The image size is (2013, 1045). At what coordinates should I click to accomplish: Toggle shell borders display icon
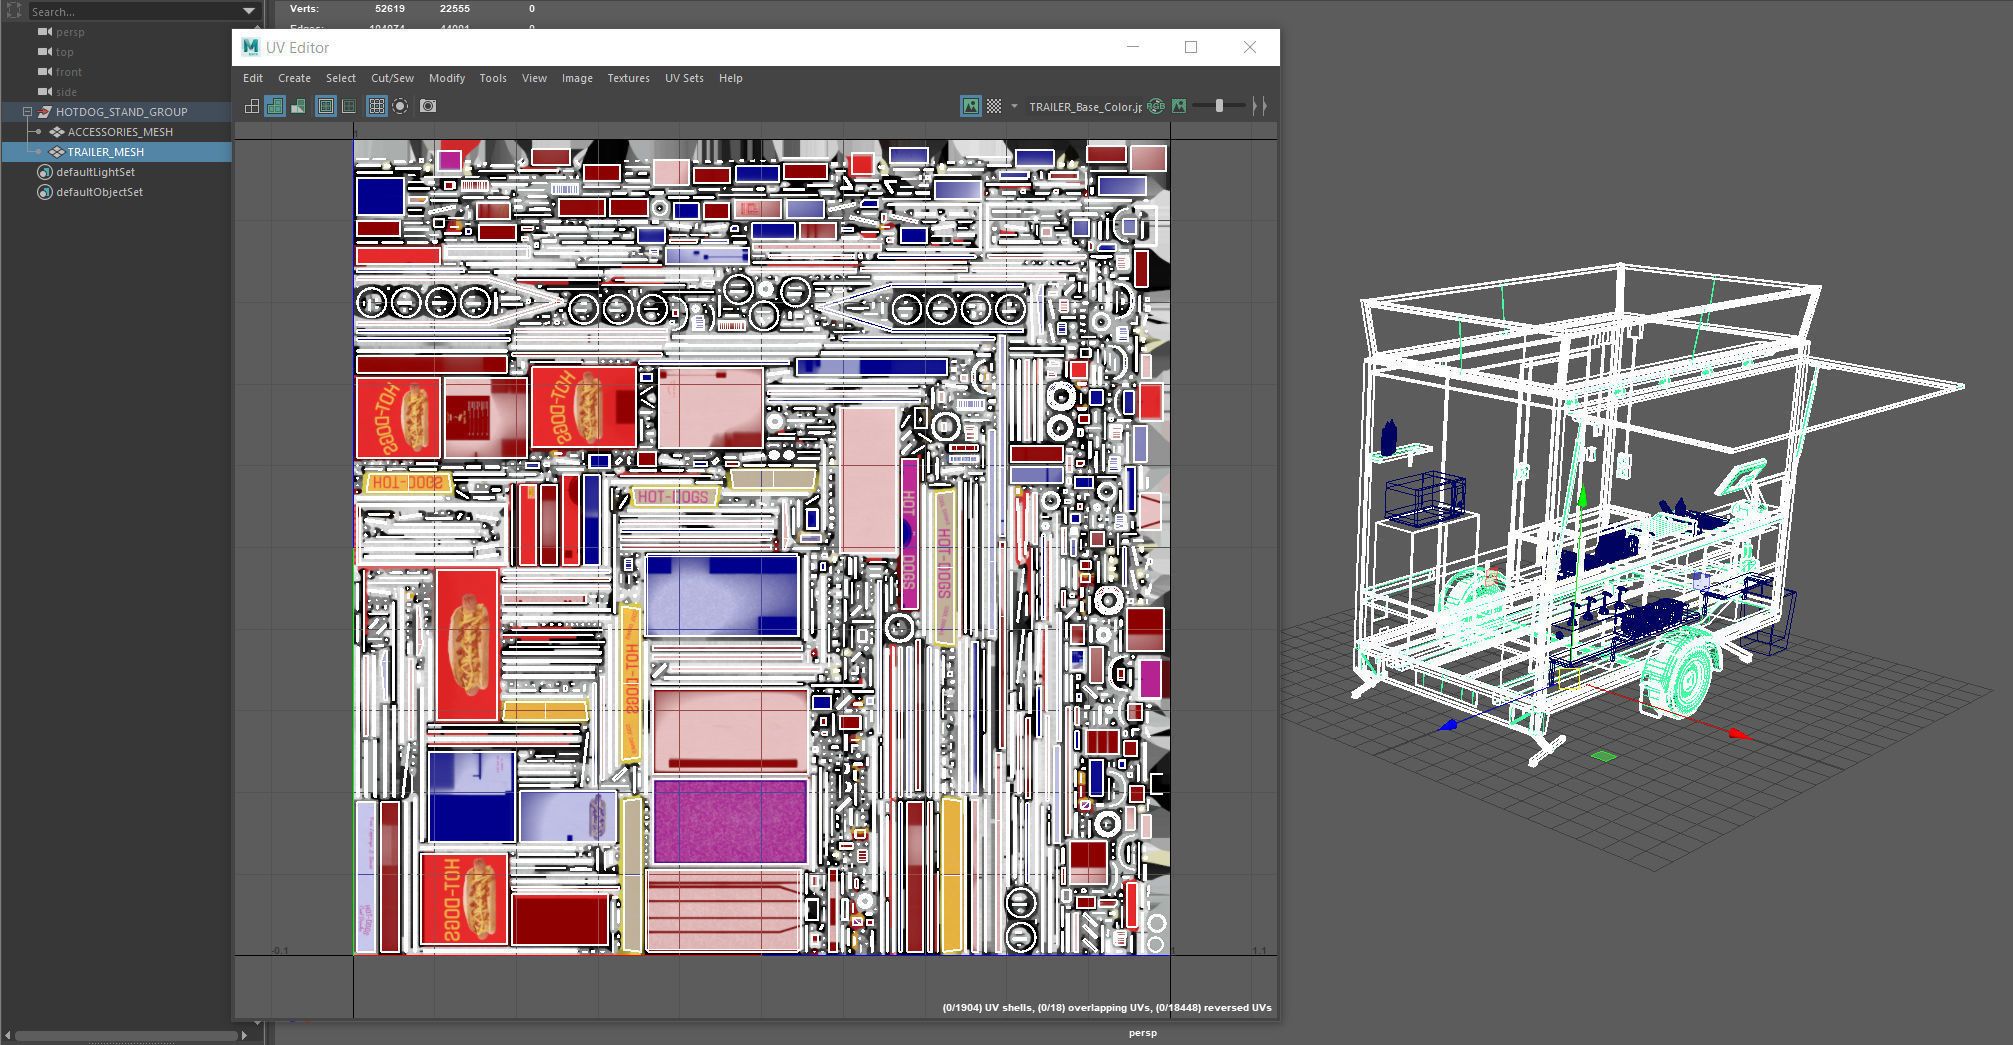(348, 106)
